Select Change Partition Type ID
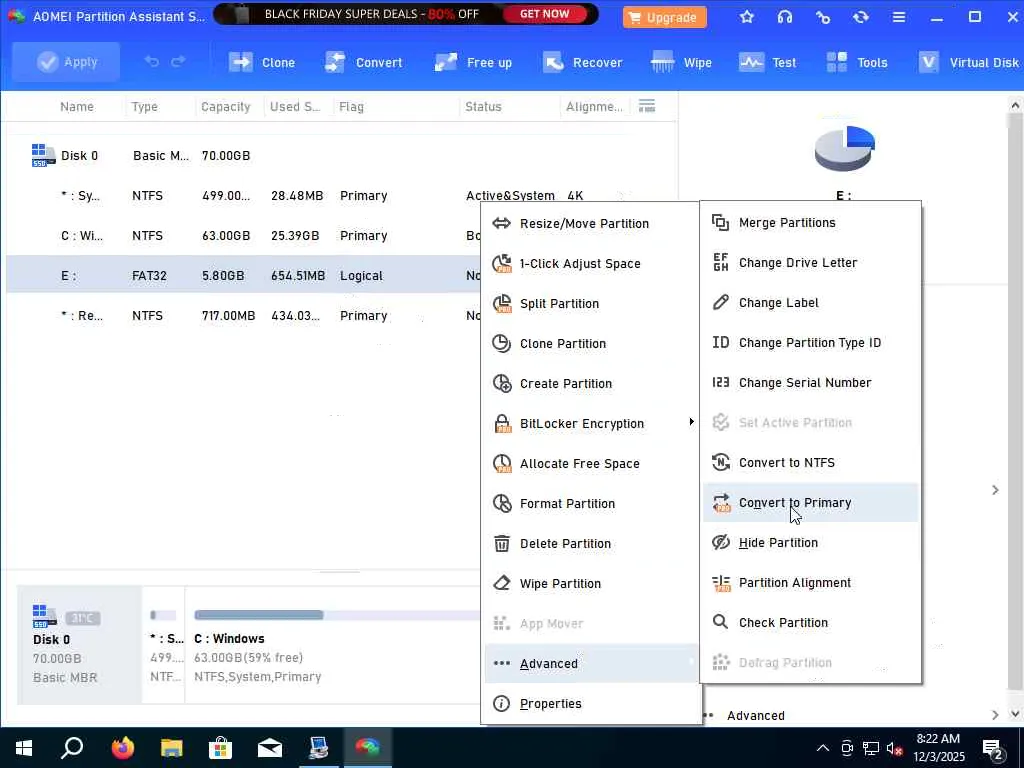This screenshot has width=1024, height=768. [810, 343]
